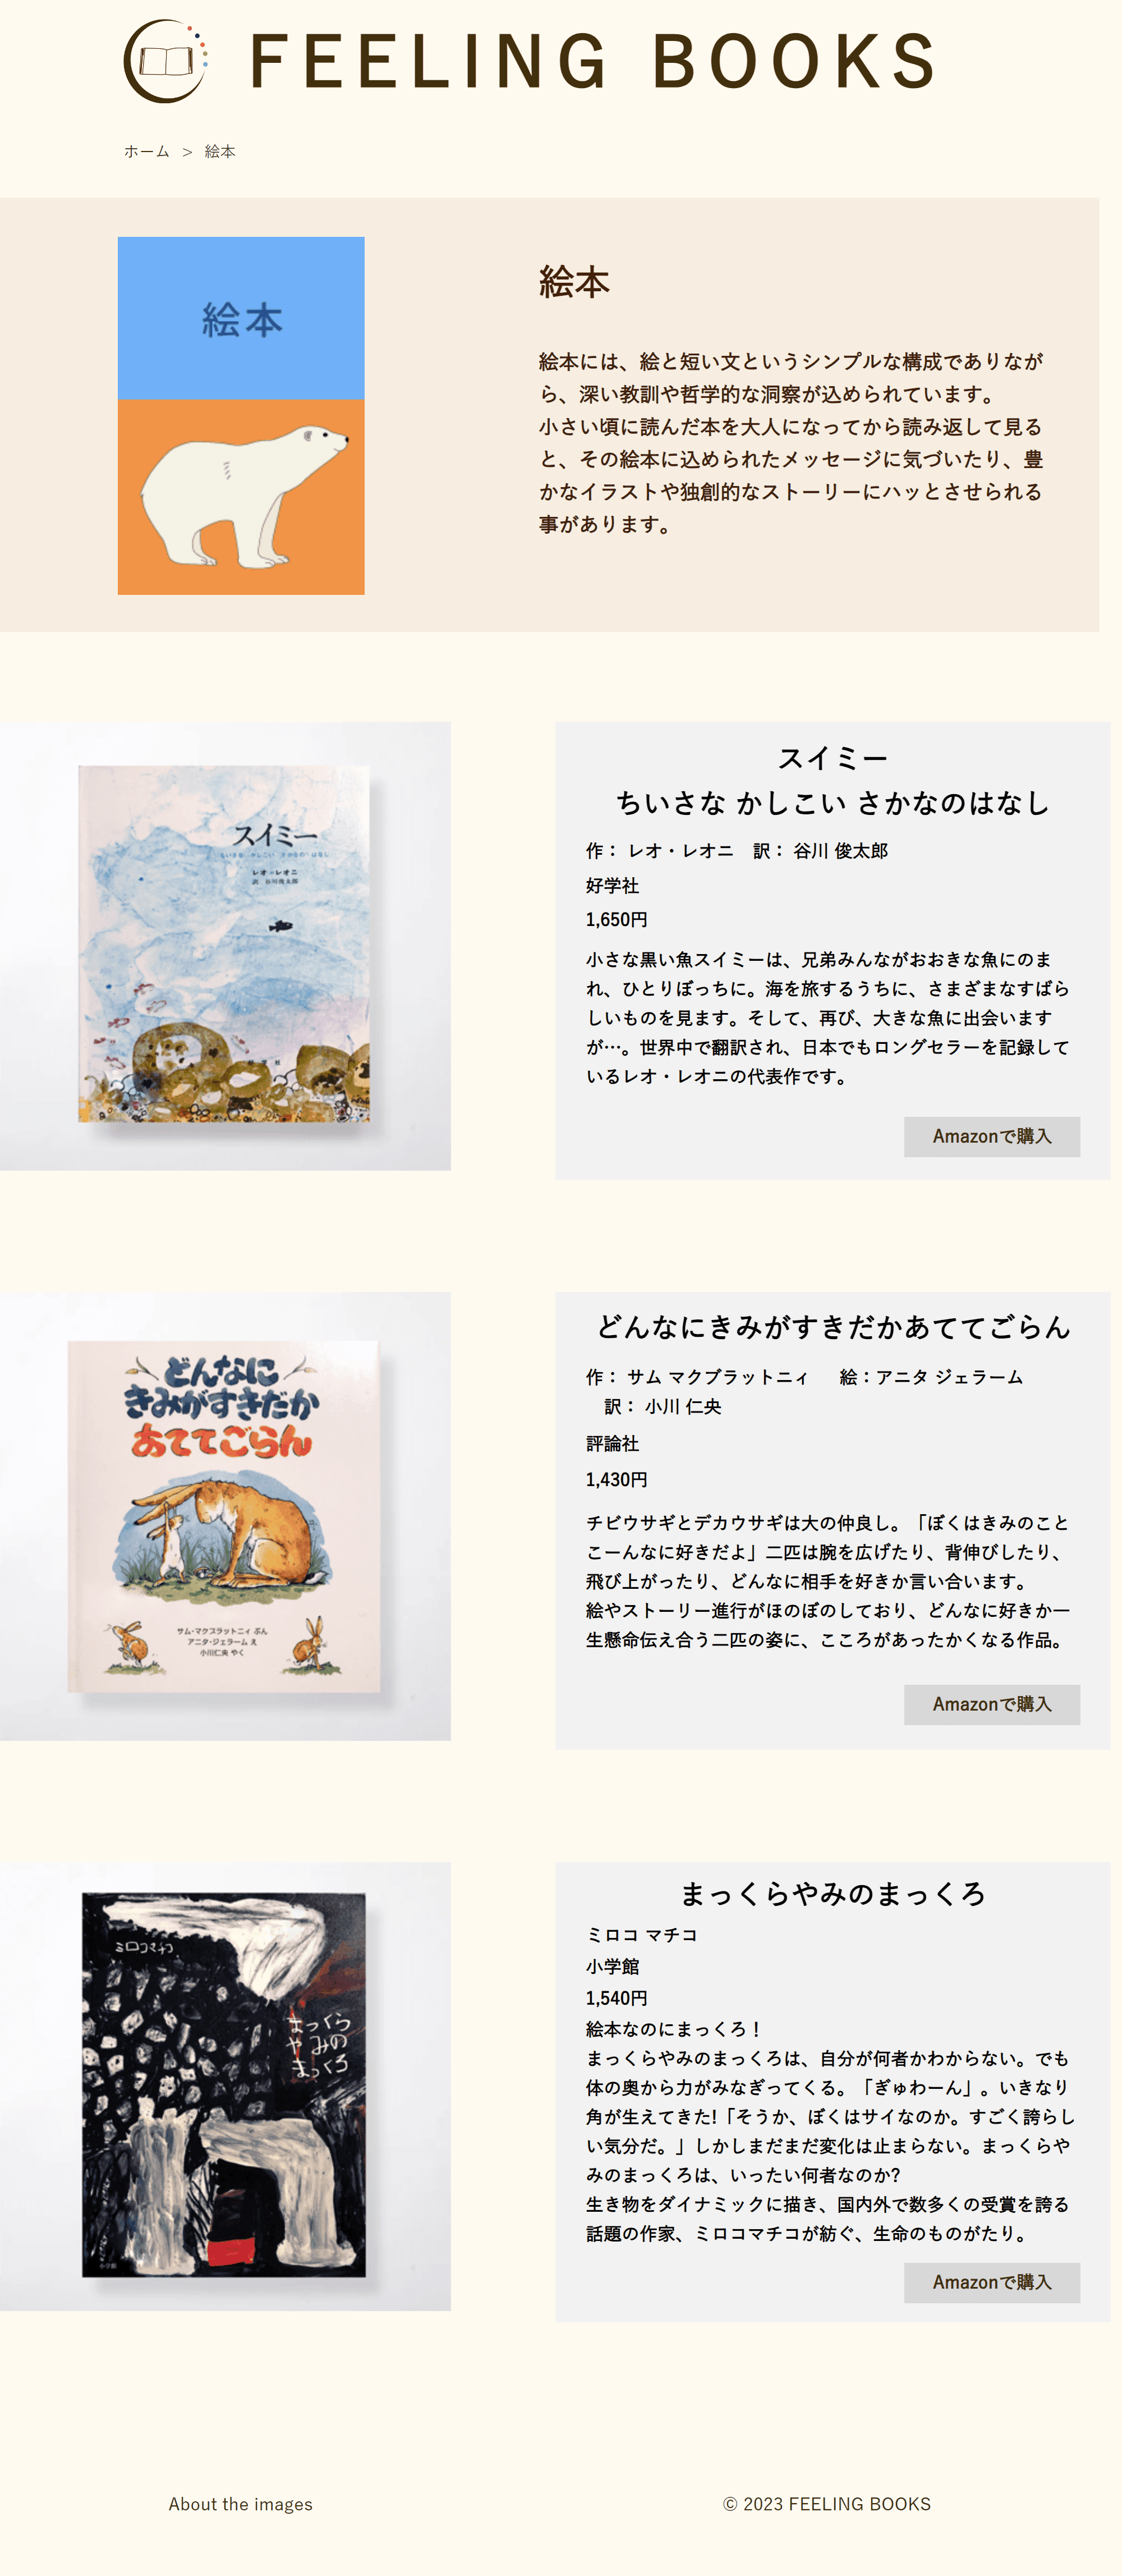Click the author name ミロコ マチコ
Image resolution: width=1122 pixels, height=2576 pixels.
tap(642, 1935)
